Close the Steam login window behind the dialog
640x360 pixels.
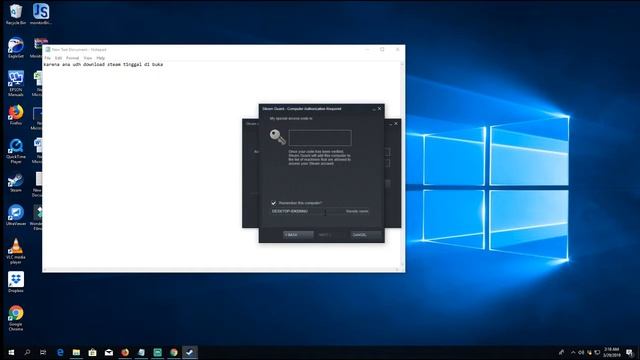tap(396, 123)
